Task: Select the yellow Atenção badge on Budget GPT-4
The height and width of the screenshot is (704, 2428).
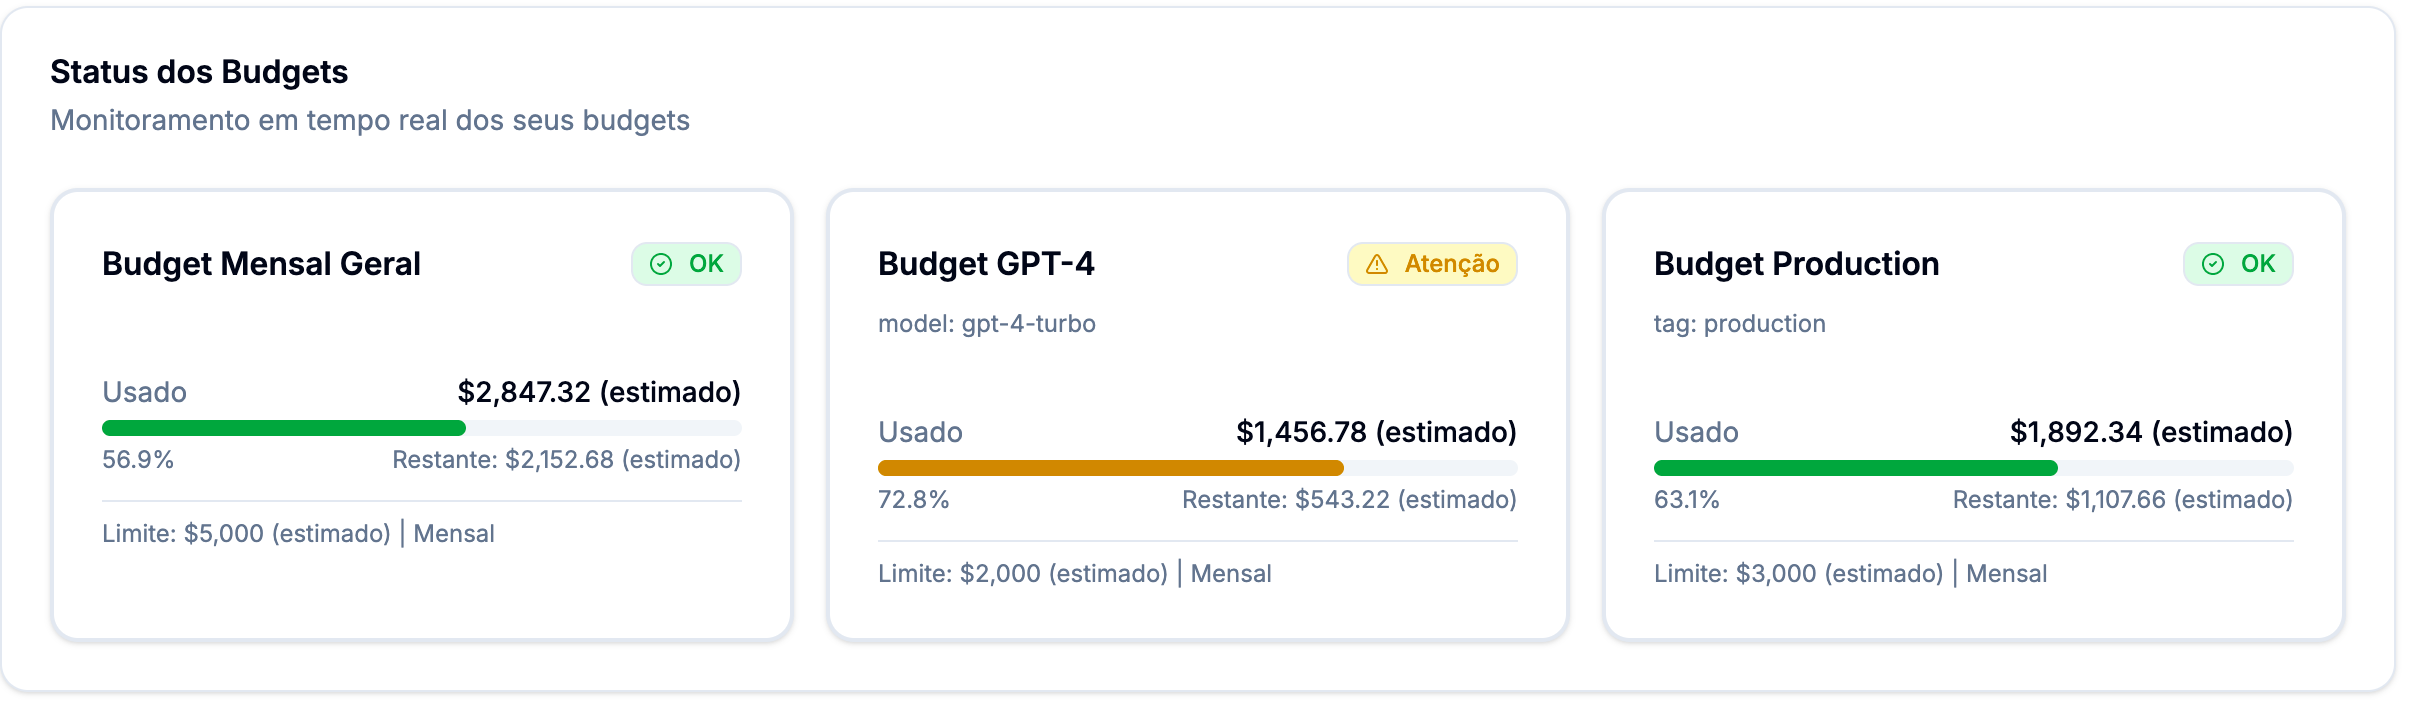Action: tap(1432, 264)
